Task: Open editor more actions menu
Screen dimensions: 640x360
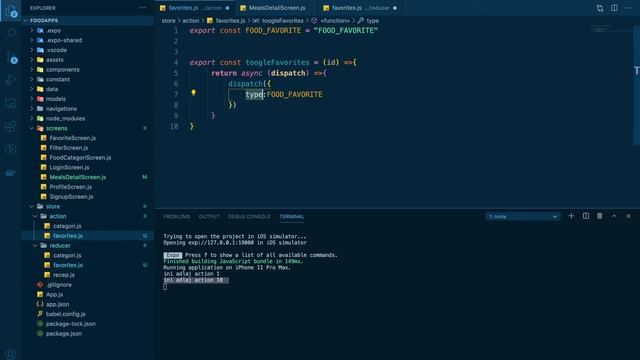Action: [x=628, y=8]
